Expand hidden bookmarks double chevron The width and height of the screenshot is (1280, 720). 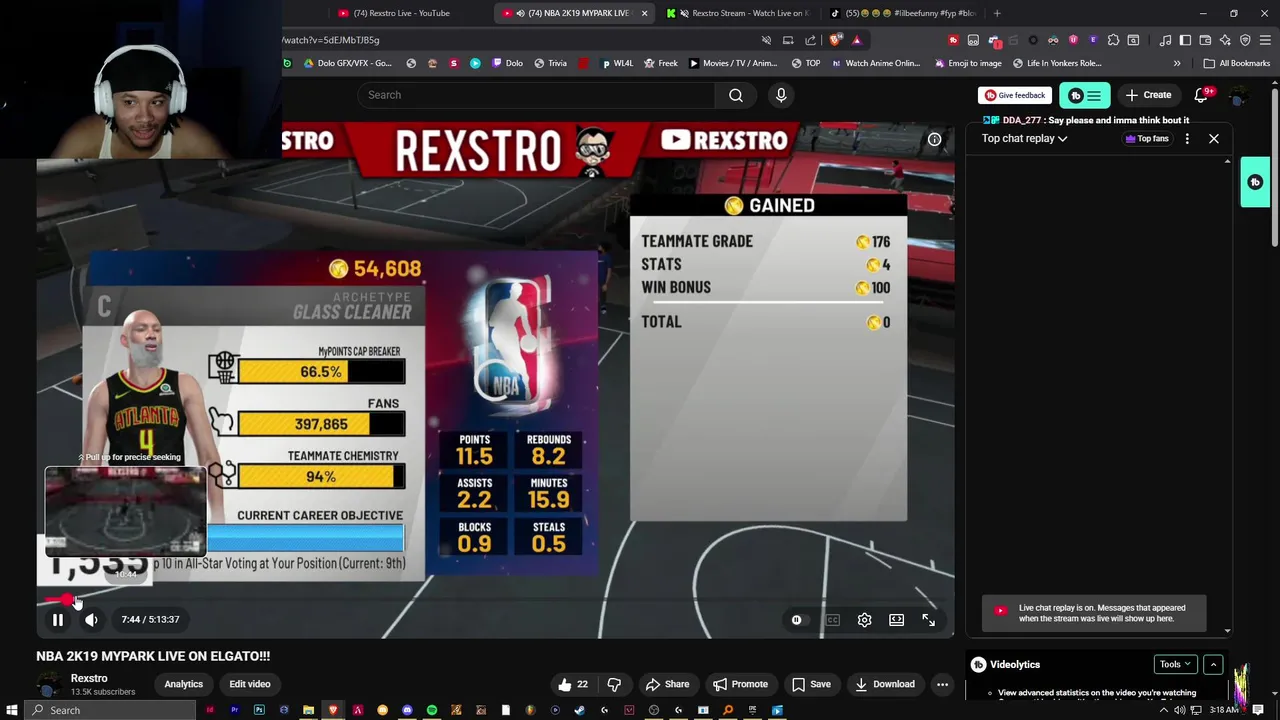(1177, 63)
